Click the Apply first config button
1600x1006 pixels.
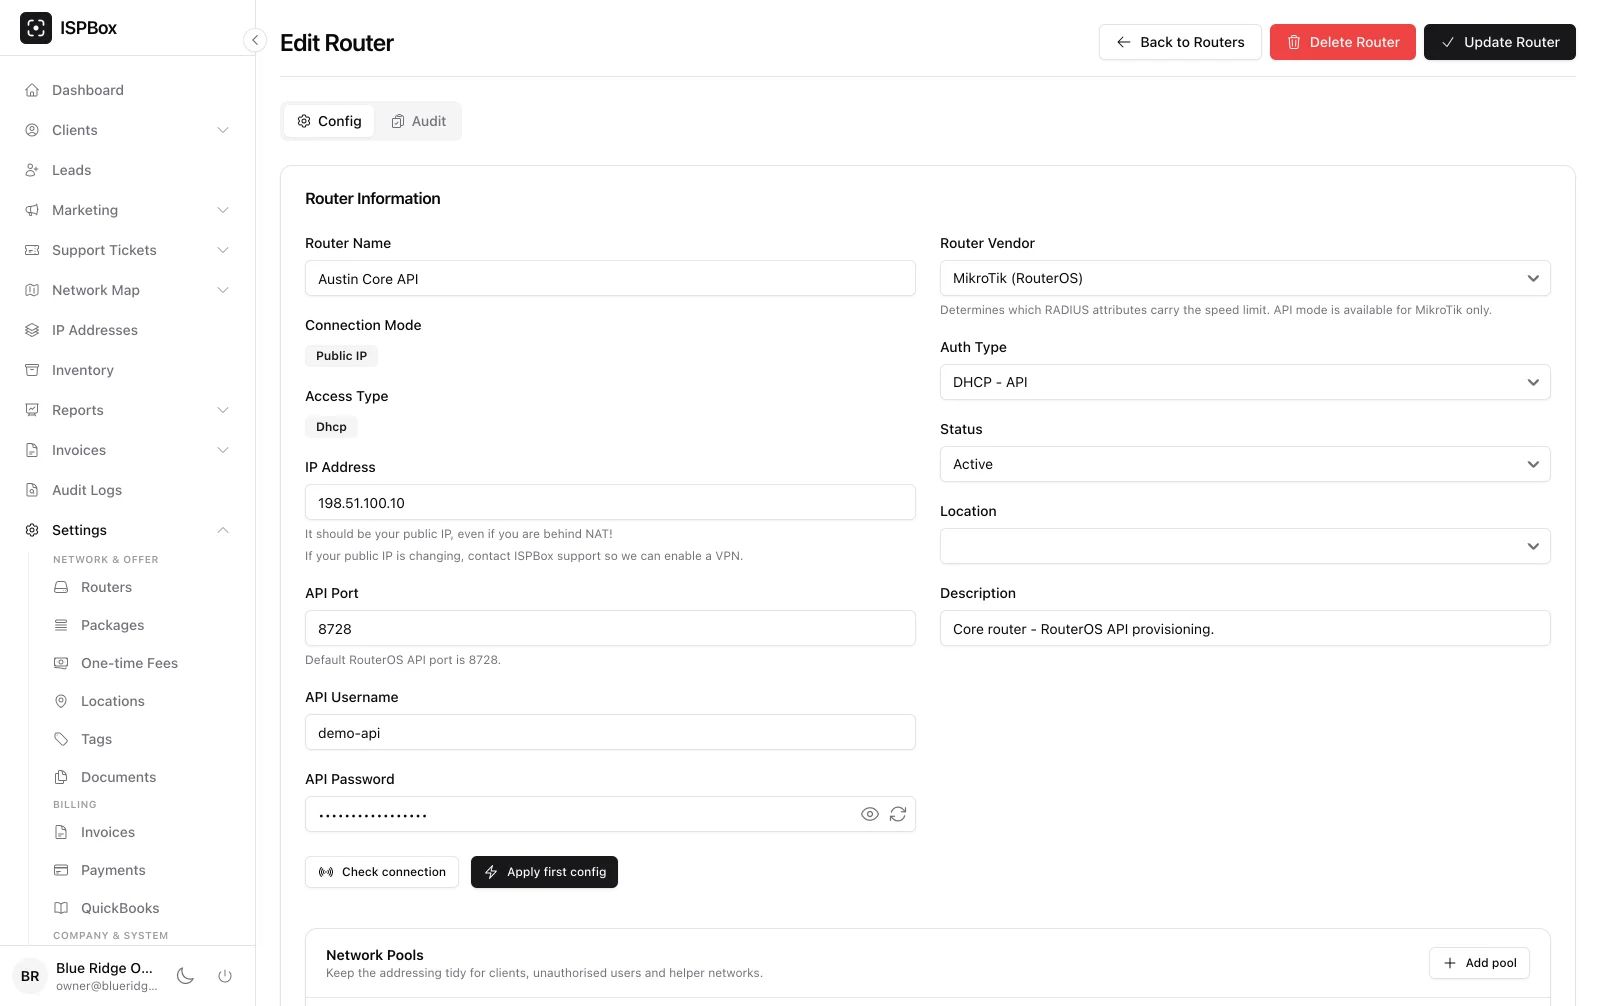point(544,872)
